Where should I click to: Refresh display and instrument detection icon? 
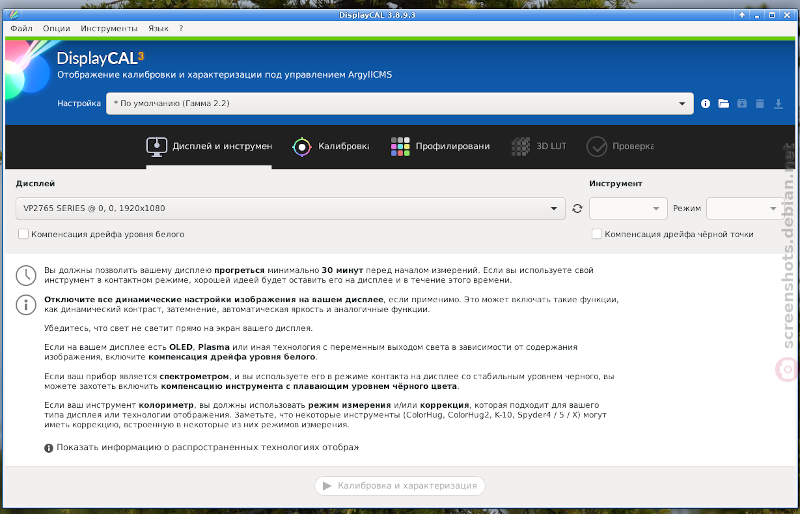[x=577, y=208]
